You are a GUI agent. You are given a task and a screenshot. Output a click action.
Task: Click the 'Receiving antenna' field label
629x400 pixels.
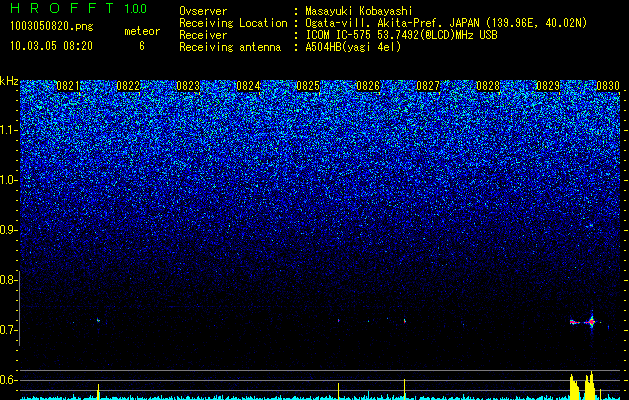click(230, 47)
